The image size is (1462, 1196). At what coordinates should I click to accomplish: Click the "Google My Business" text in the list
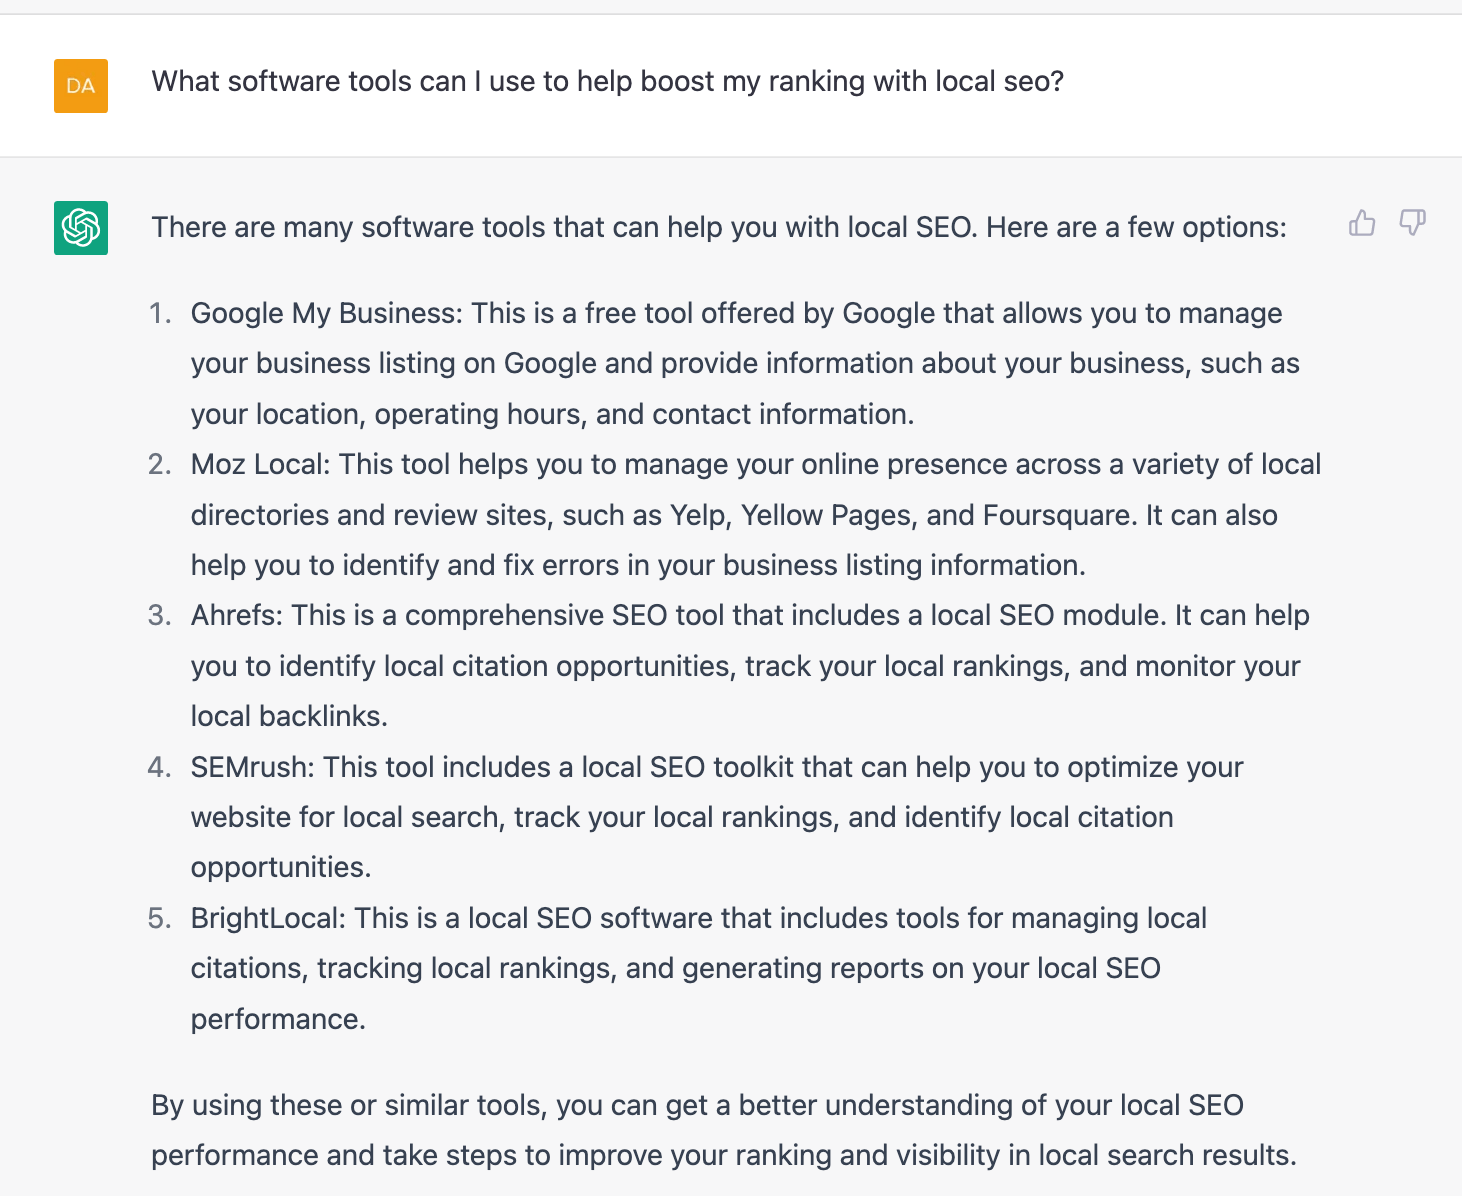tap(326, 313)
